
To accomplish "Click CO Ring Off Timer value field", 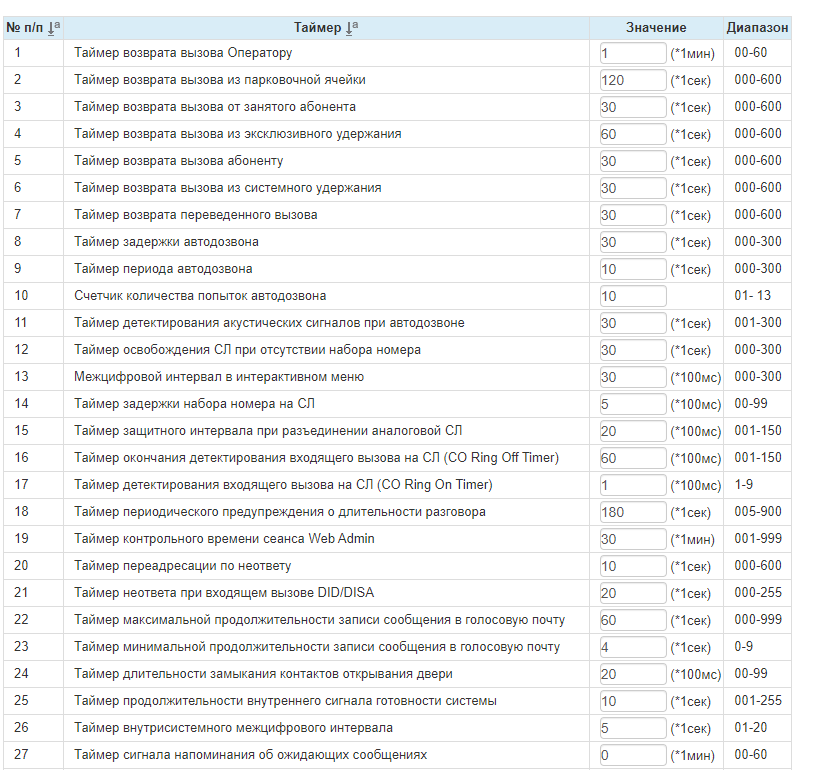I will click(633, 458).
